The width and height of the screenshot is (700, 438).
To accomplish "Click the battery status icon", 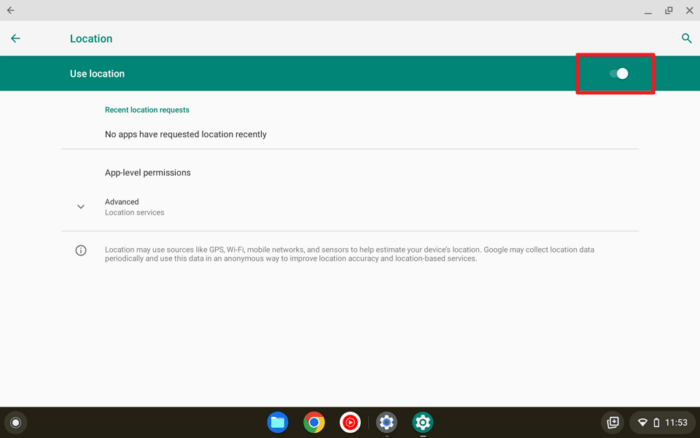I will pyautogui.click(x=656, y=422).
